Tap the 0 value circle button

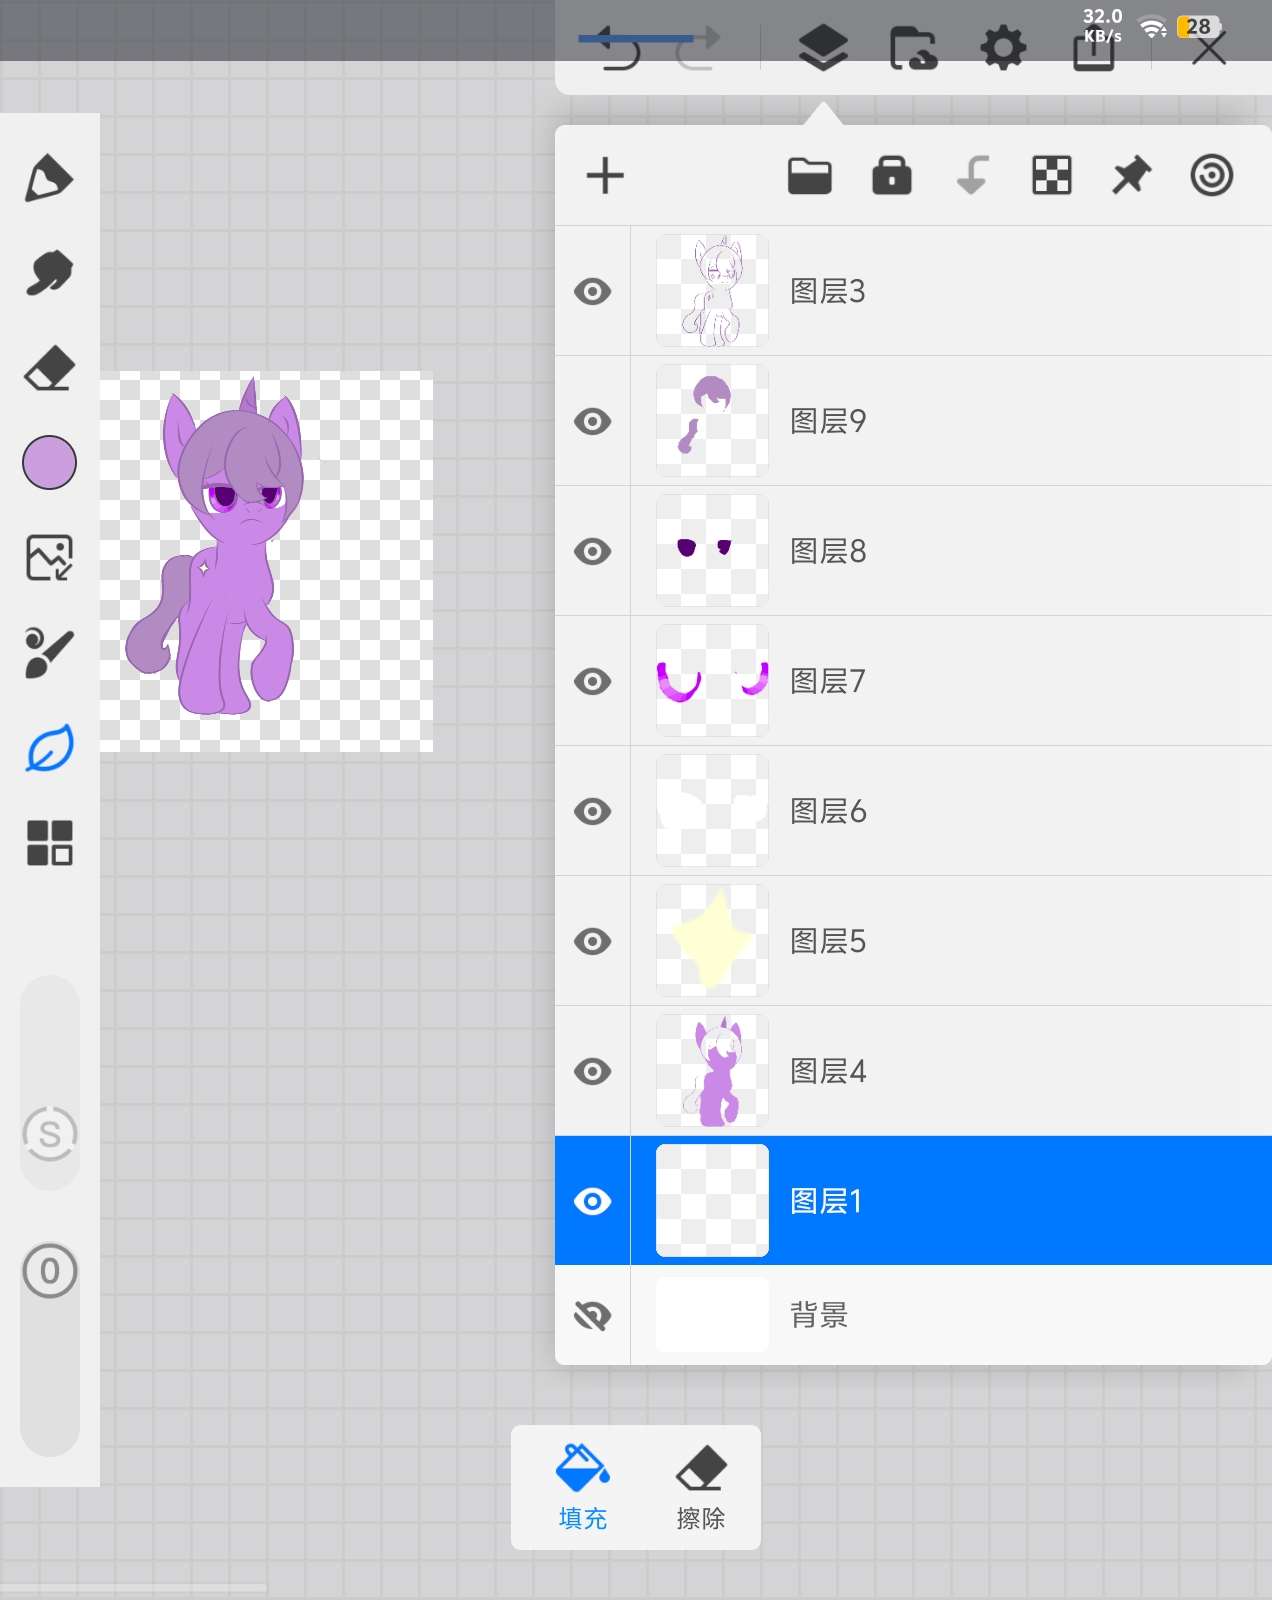49,1271
